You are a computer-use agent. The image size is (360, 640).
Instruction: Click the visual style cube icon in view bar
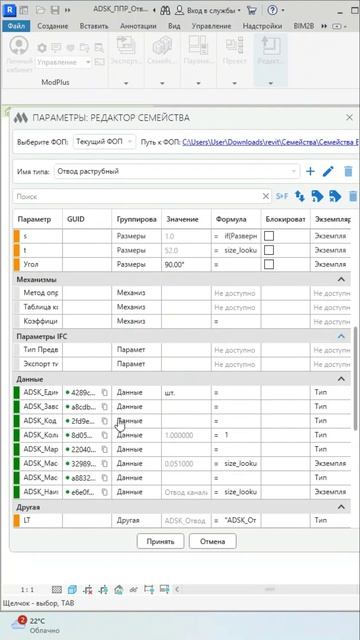(72, 589)
